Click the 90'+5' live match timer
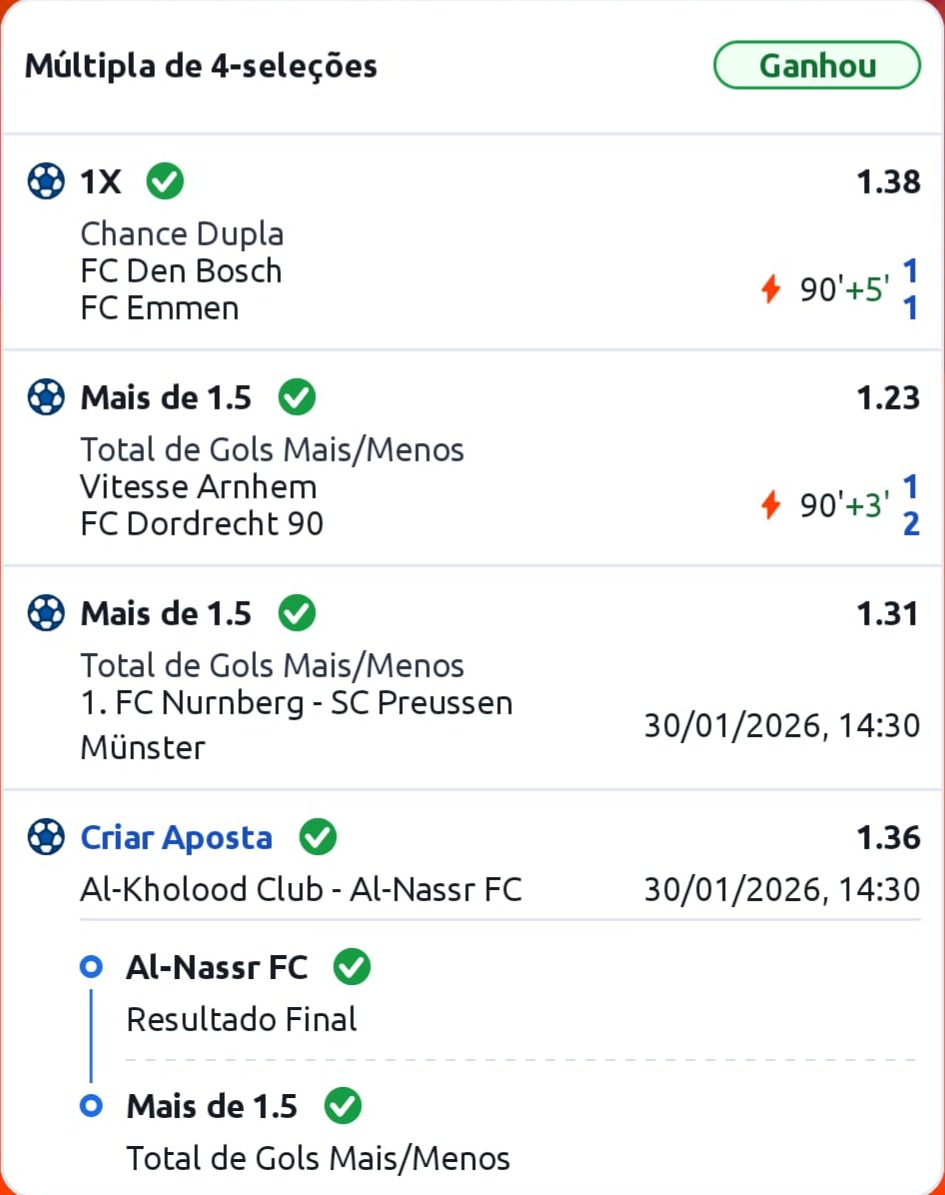The image size is (945, 1195). tap(844, 290)
